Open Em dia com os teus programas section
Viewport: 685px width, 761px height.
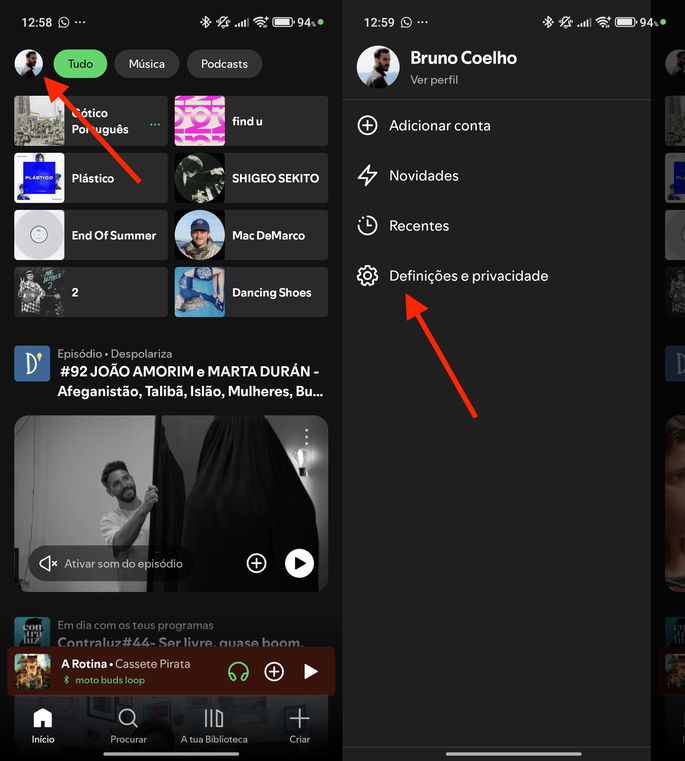pyautogui.click(x=135, y=625)
